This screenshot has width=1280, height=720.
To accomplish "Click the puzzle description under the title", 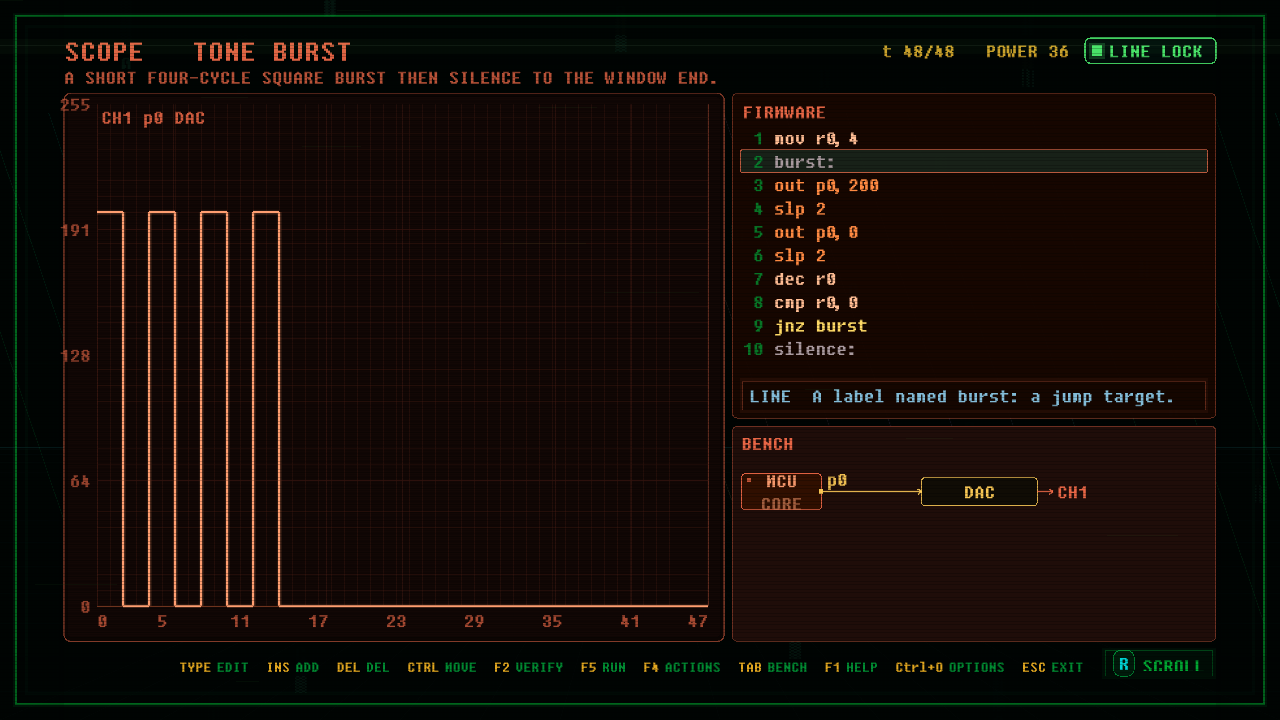I will point(391,78).
